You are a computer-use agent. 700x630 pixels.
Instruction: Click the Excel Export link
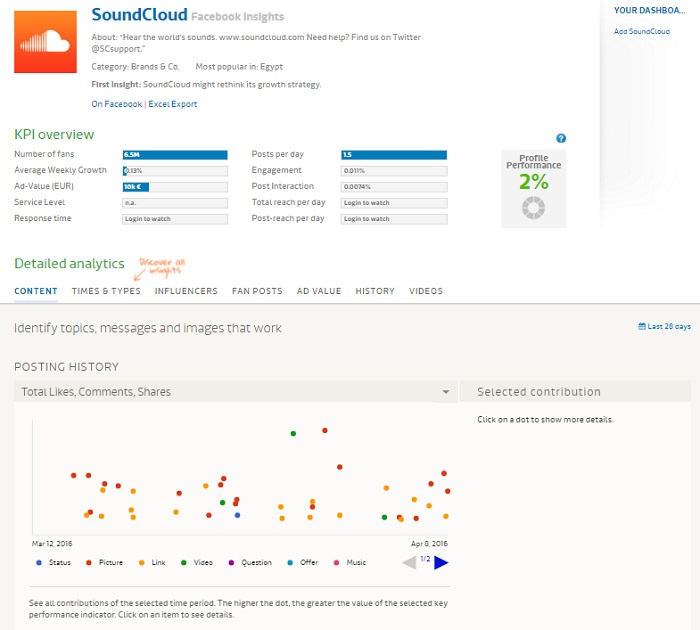pyautogui.click(x=173, y=104)
